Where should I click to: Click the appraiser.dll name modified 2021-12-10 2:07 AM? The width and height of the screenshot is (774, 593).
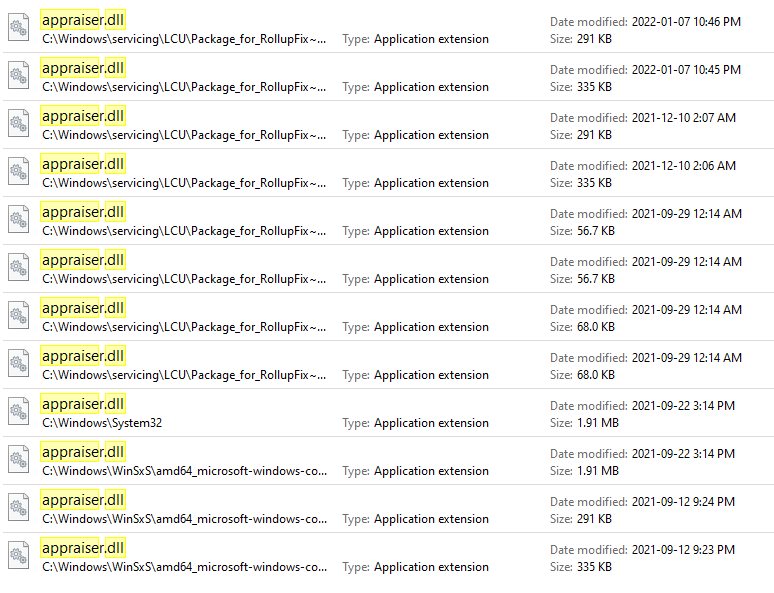(x=83, y=116)
